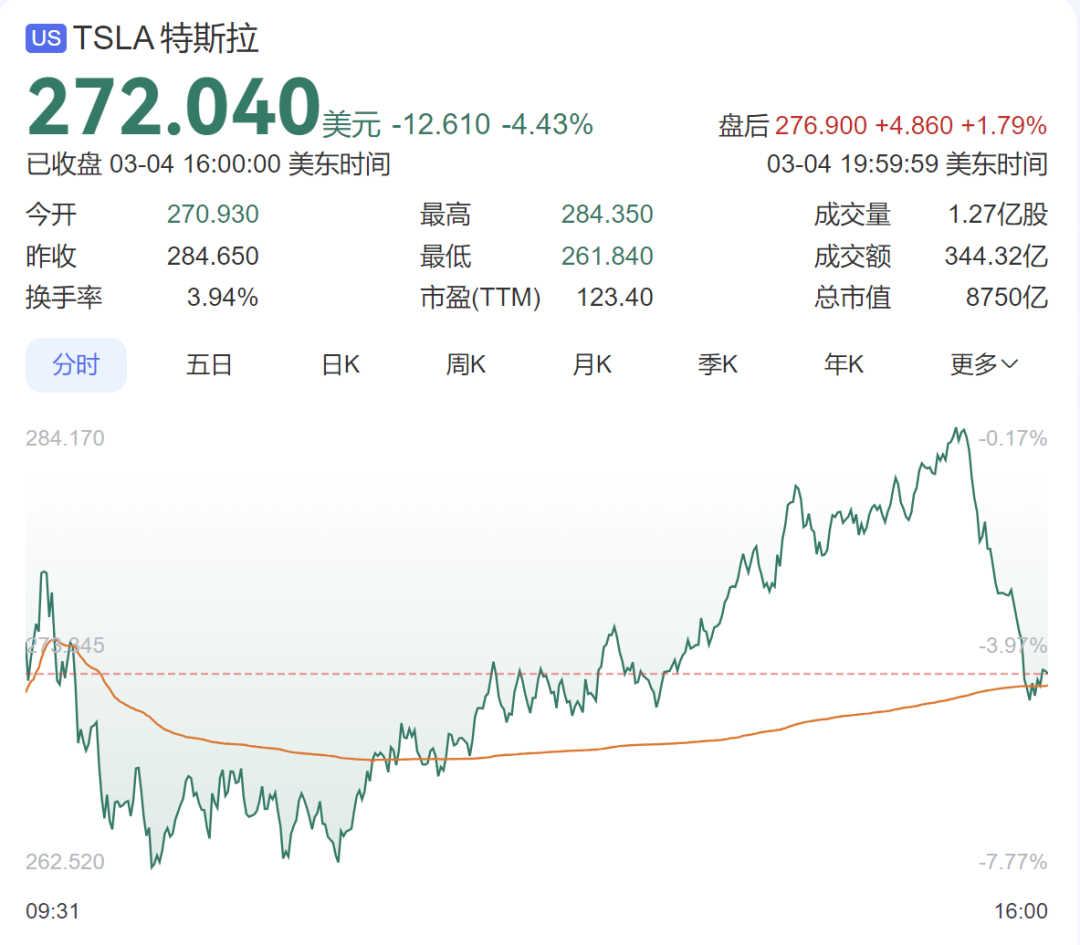This screenshot has height=945, width=1080.
Task: Expand the 更多 dropdown
Action: [x=983, y=365]
